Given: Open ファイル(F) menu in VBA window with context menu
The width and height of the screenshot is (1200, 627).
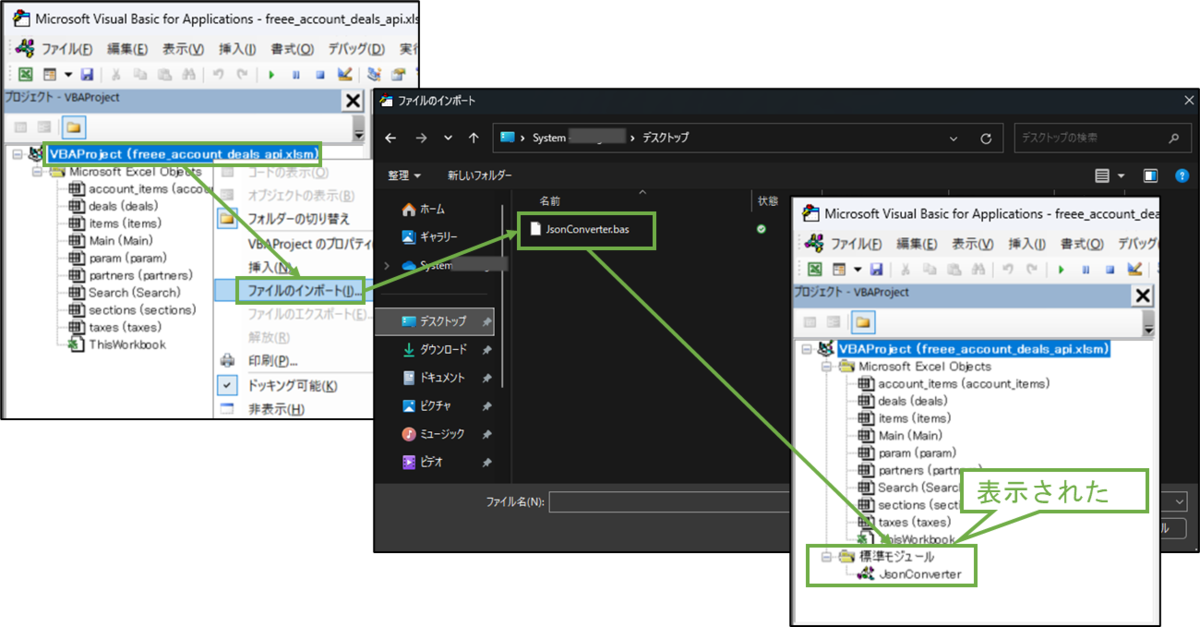Looking at the screenshot, I should [67, 49].
